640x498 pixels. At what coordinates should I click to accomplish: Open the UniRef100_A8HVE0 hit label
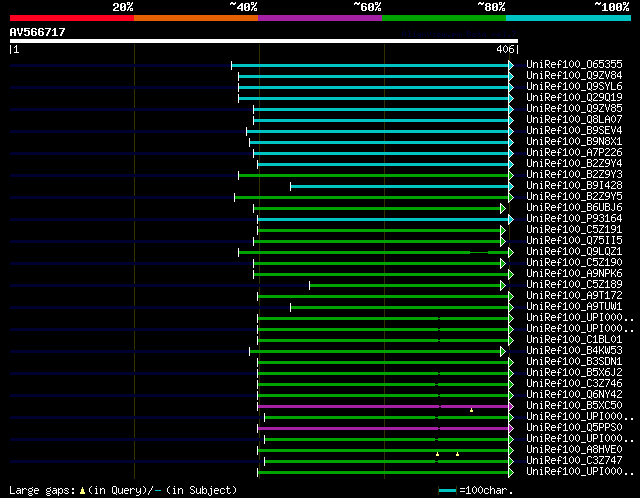[x=574, y=449]
